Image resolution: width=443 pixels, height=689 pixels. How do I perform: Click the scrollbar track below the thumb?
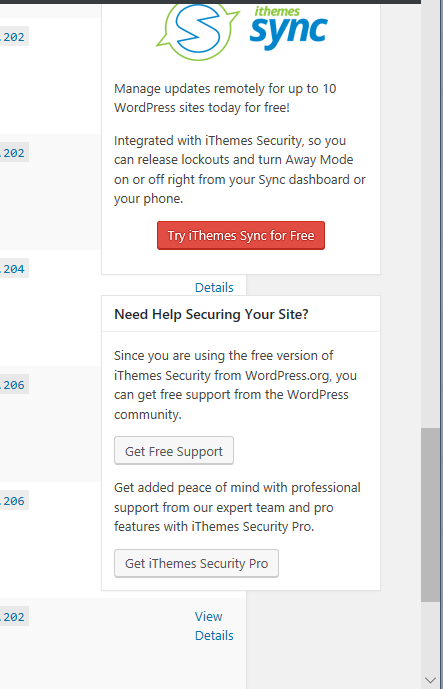(x=430, y=636)
